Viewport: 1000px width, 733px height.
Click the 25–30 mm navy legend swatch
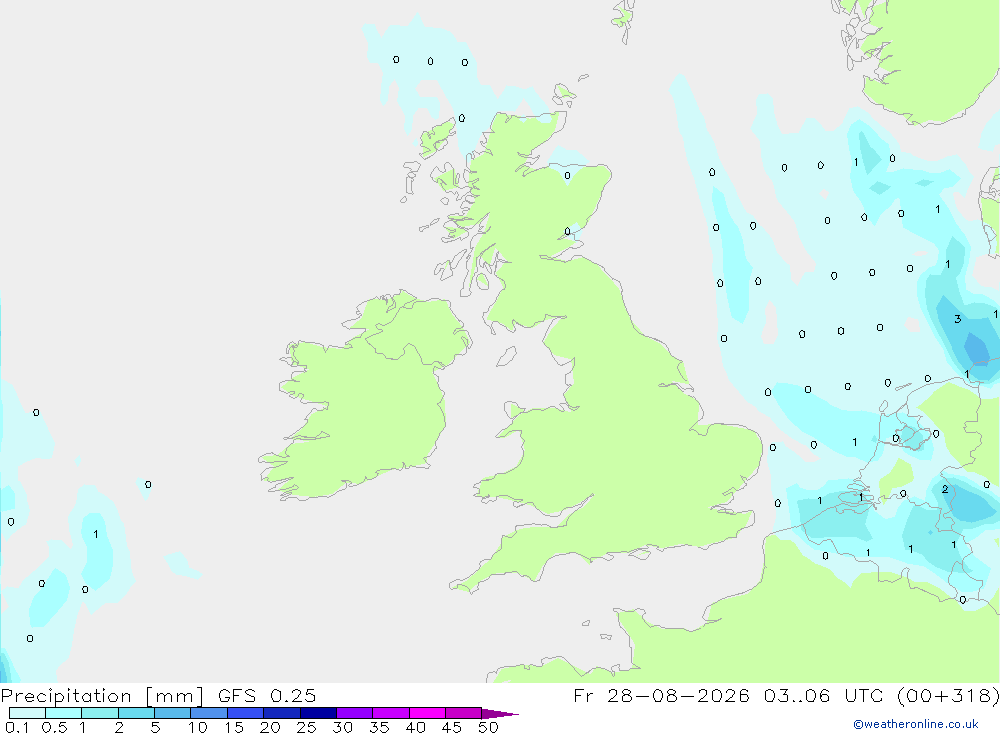click(x=318, y=713)
